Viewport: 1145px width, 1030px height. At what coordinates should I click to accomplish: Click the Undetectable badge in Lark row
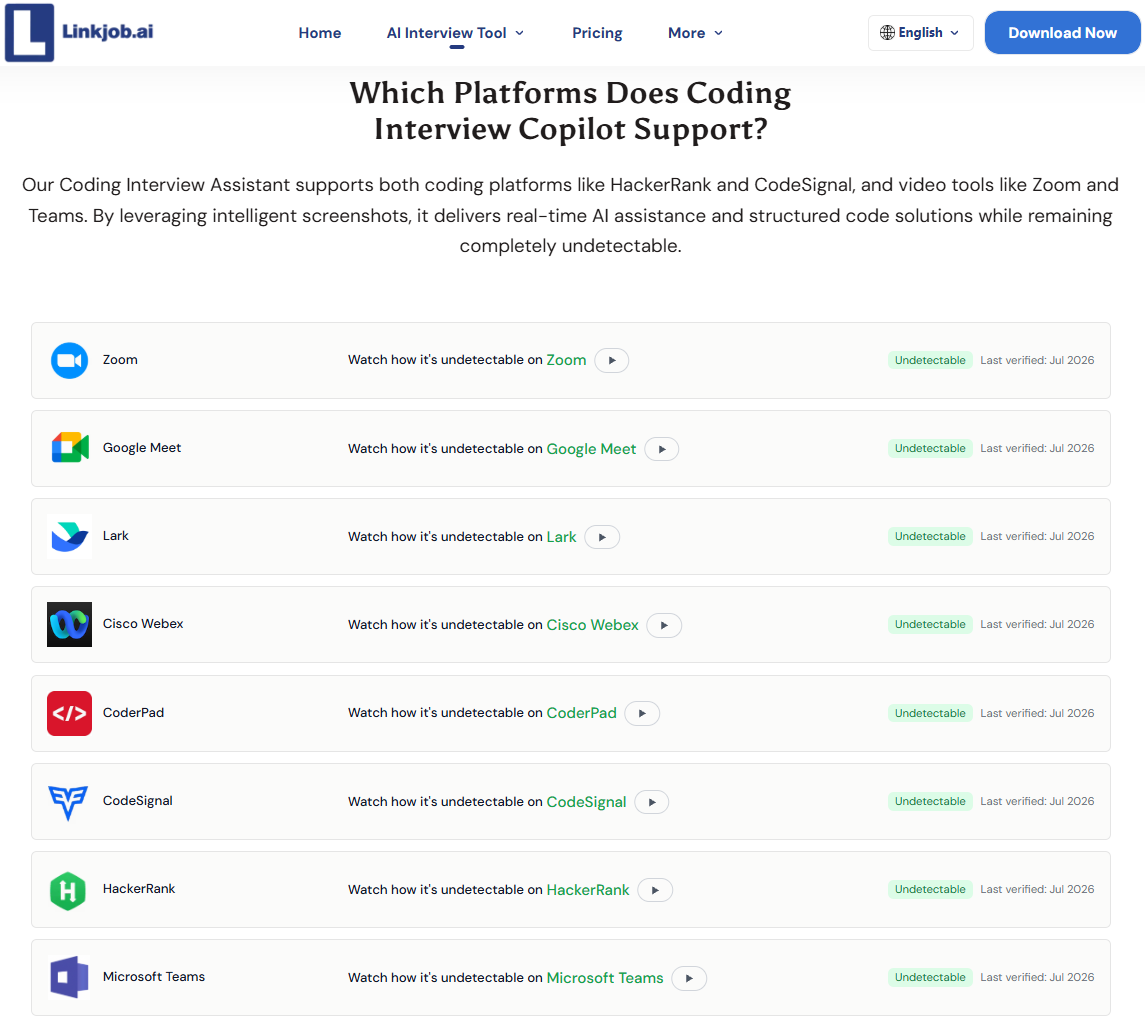point(930,537)
